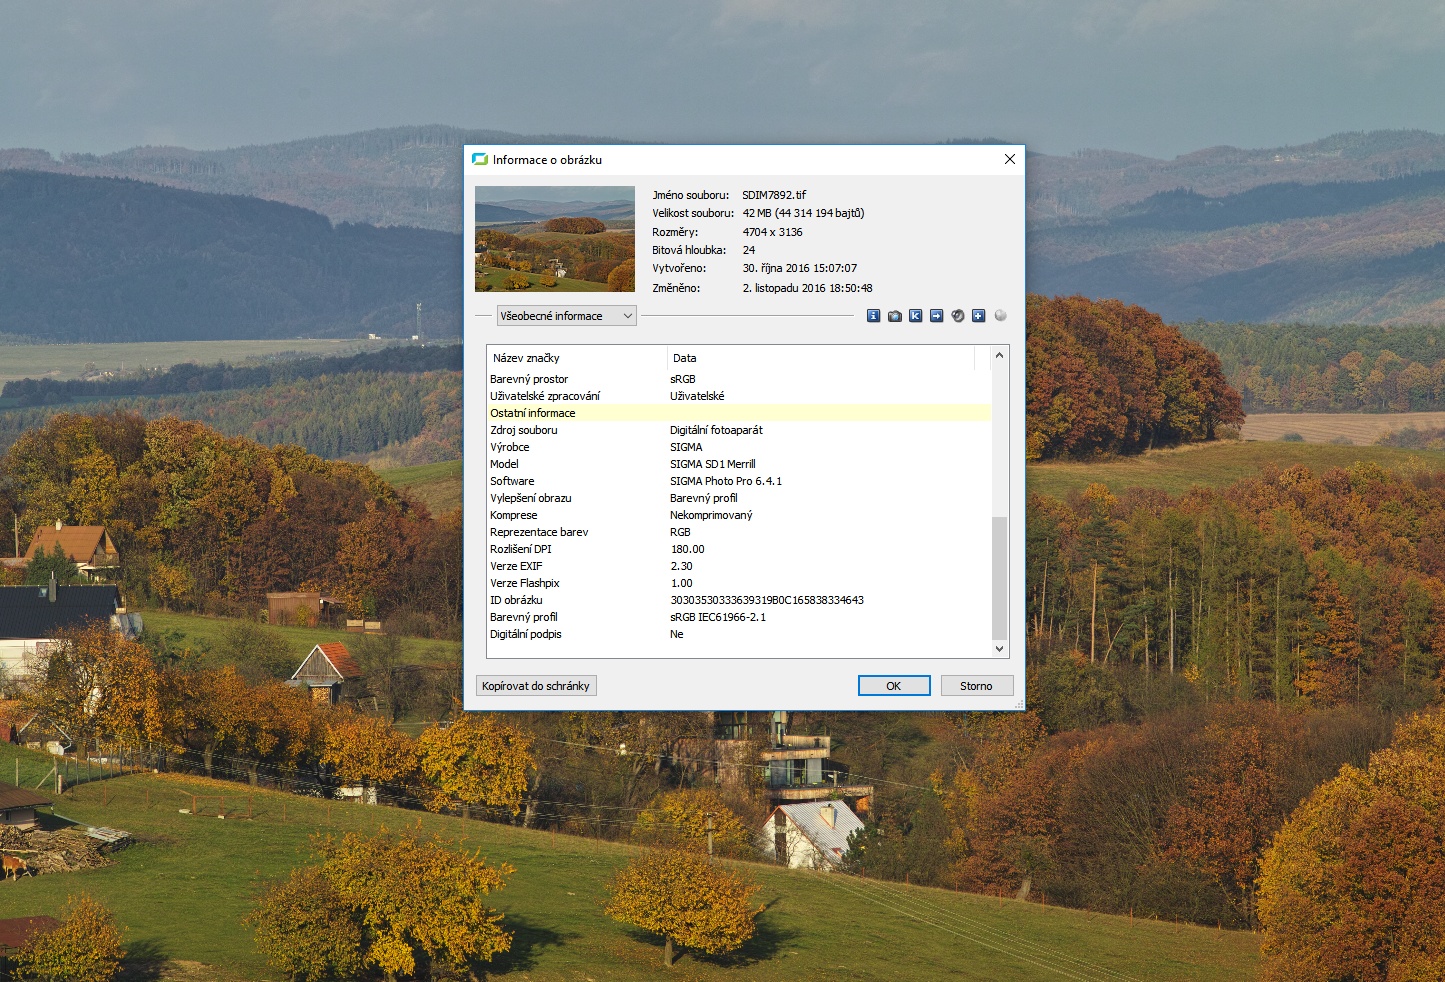Screen dimensions: 1445x982
Task: Click the image thumbnail preview
Action: coord(555,239)
